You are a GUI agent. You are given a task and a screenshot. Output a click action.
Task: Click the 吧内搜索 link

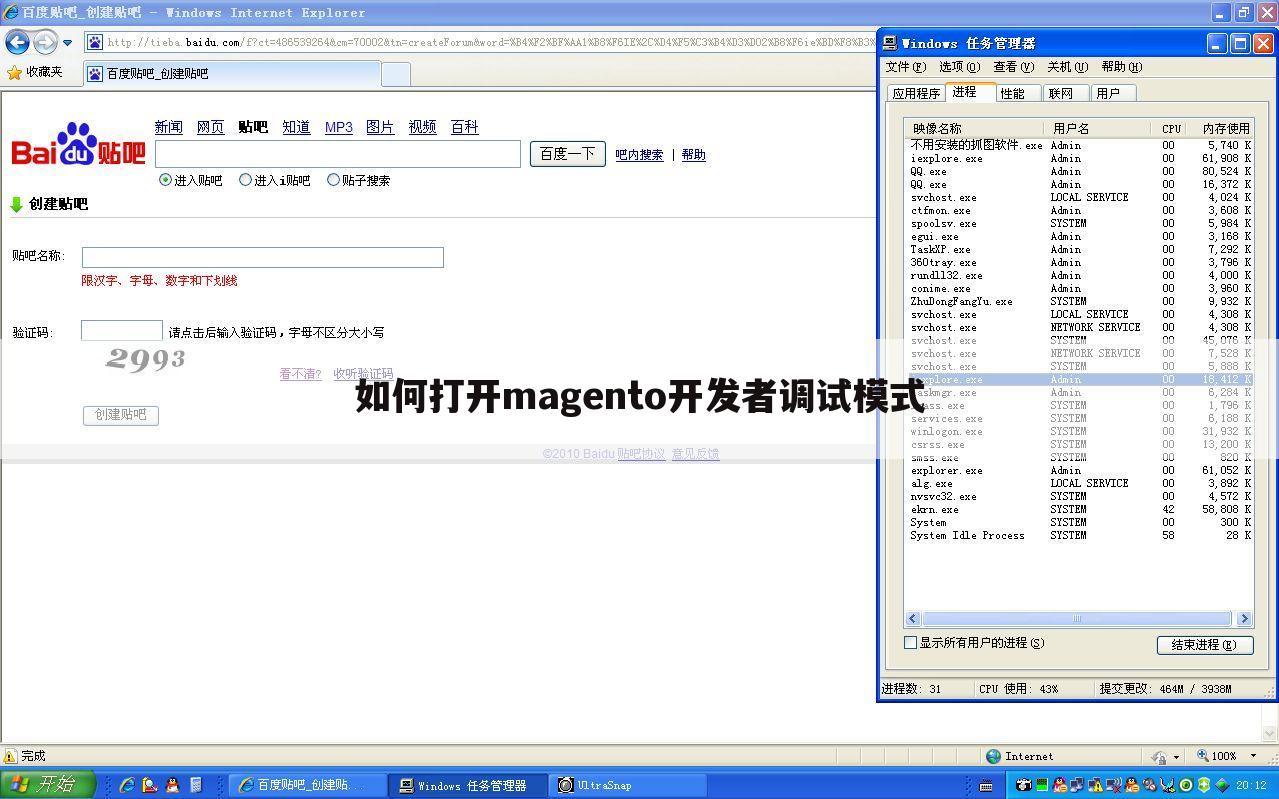[x=639, y=155]
